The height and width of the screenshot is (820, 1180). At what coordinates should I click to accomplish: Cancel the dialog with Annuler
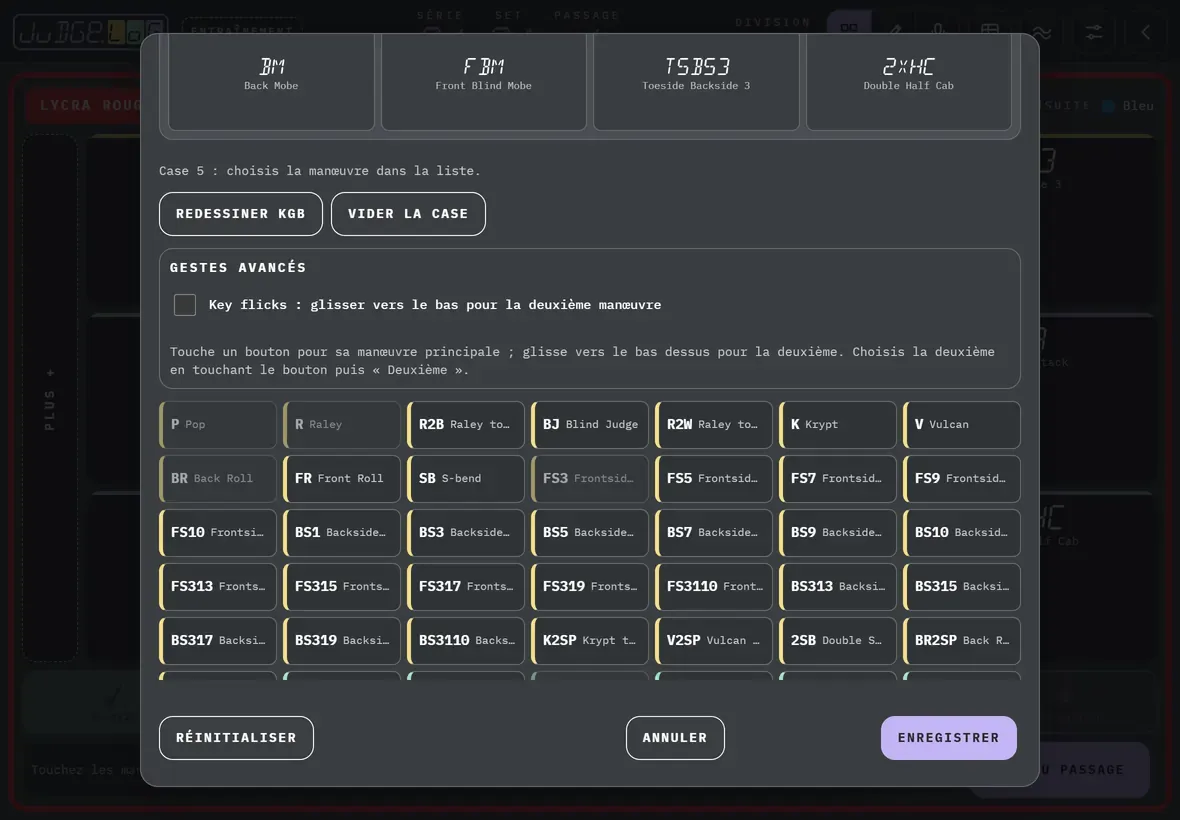675,738
